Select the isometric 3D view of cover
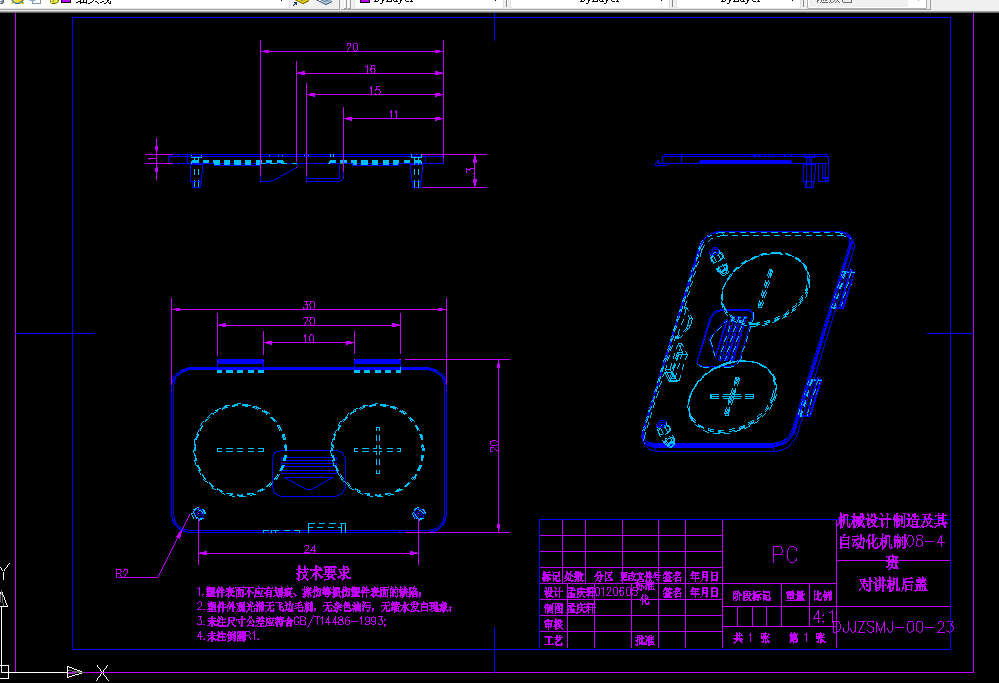The width and height of the screenshot is (999, 683). point(748,342)
